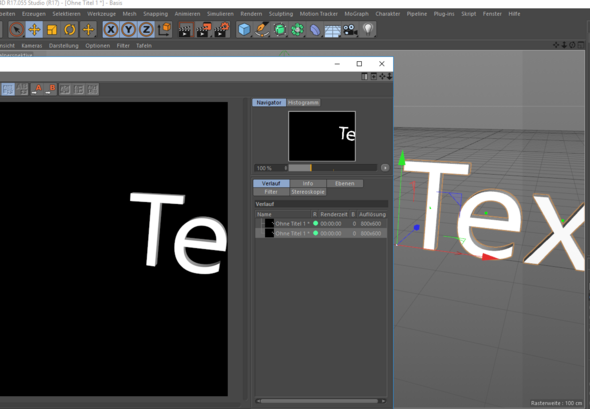Click the Renderzeit column header
This screenshot has height=409, width=590.
(x=334, y=214)
